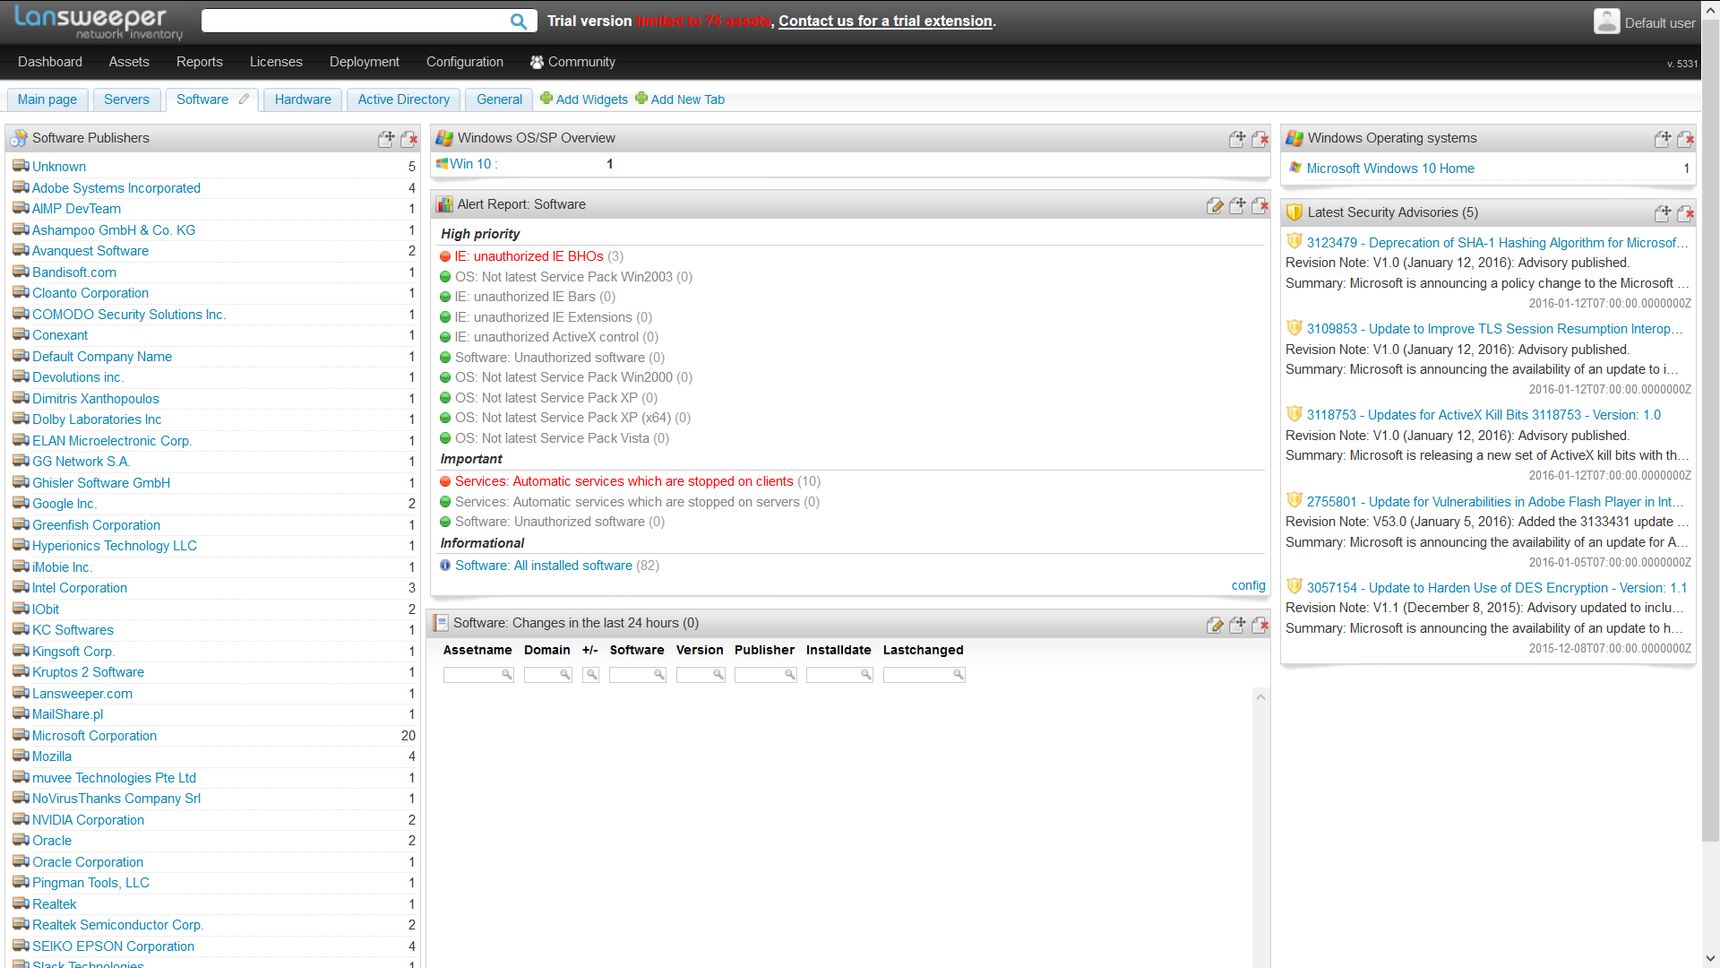Click the Add New Tab link
The image size is (1720, 968).
(x=680, y=99)
